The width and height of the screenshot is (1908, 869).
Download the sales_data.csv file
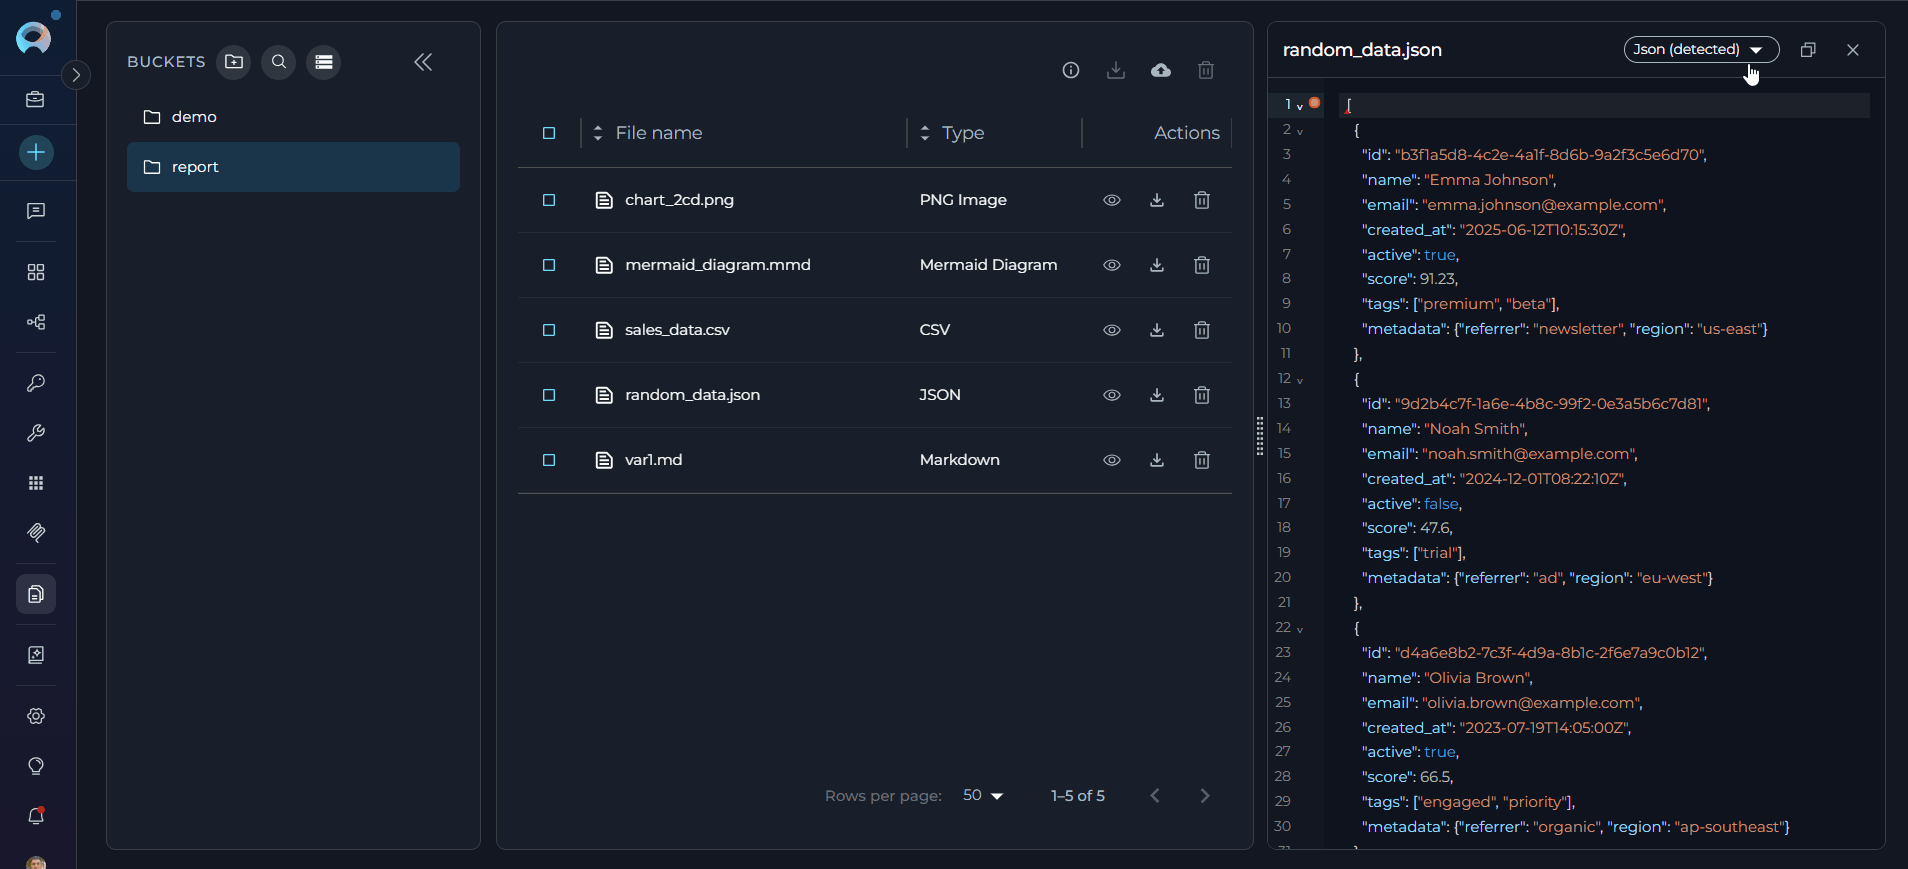point(1157,330)
